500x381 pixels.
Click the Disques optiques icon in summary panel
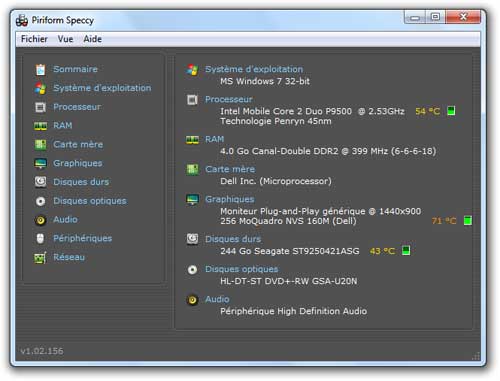click(x=192, y=270)
